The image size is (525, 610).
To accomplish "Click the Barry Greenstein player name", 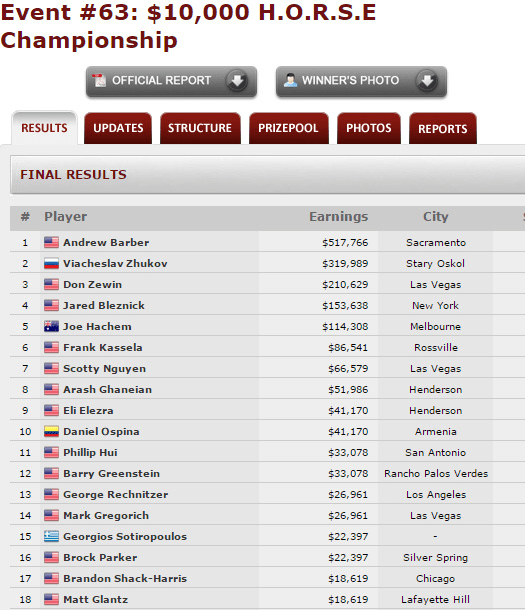I will coord(112,474).
